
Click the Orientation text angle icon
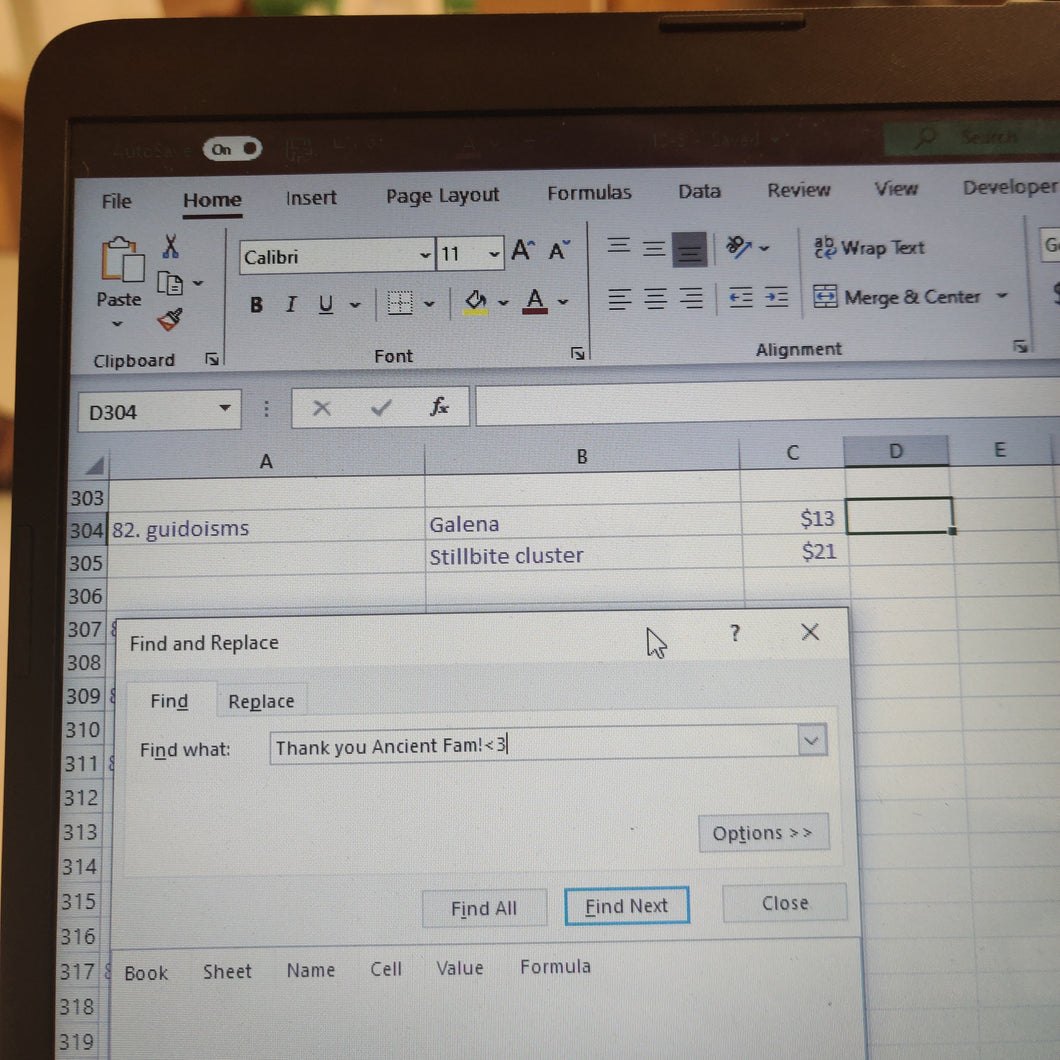tap(739, 247)
